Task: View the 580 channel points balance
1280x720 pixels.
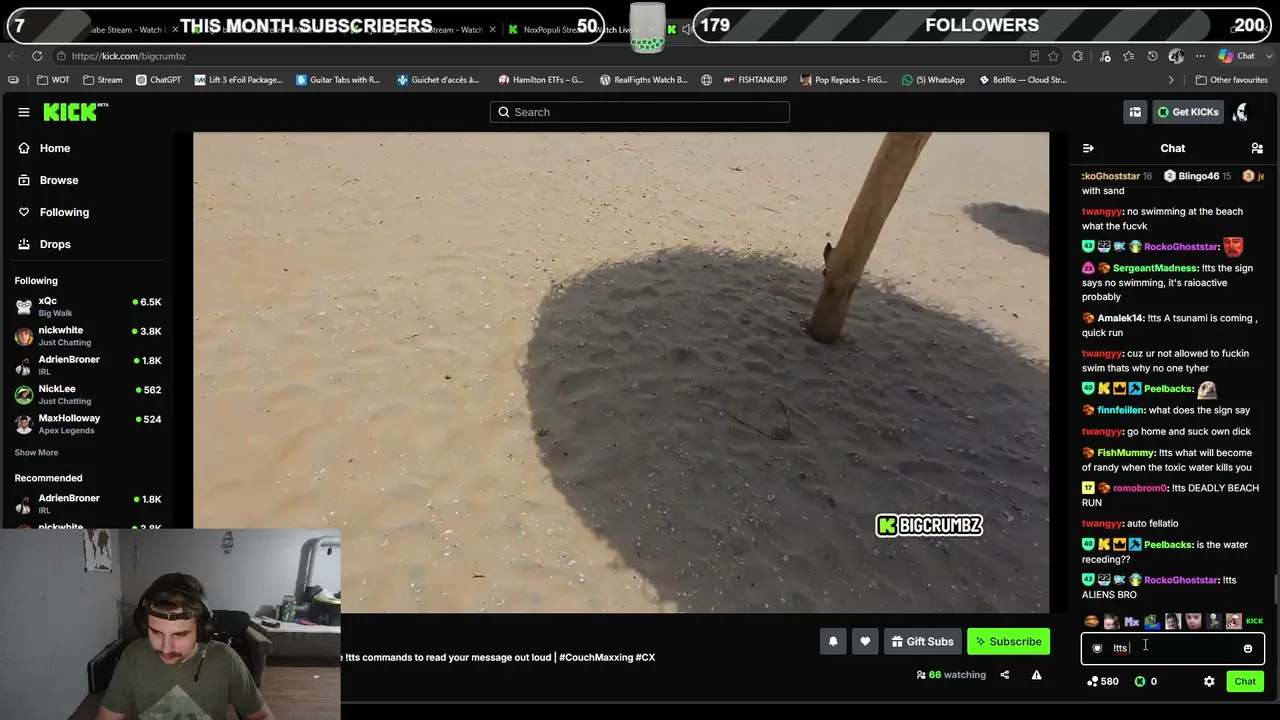Action: point(1103,681)
